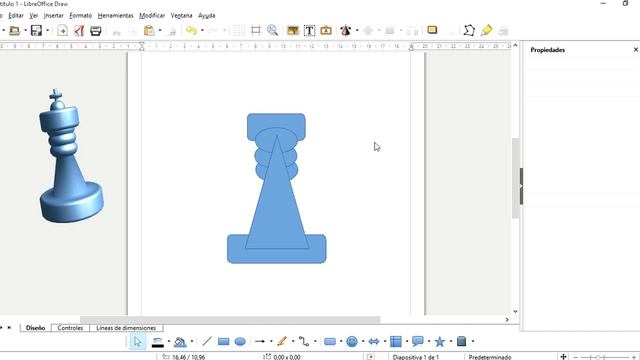Click the Open file icon
Viewport: 640px width, 360px height.
[x=15, y=31]
